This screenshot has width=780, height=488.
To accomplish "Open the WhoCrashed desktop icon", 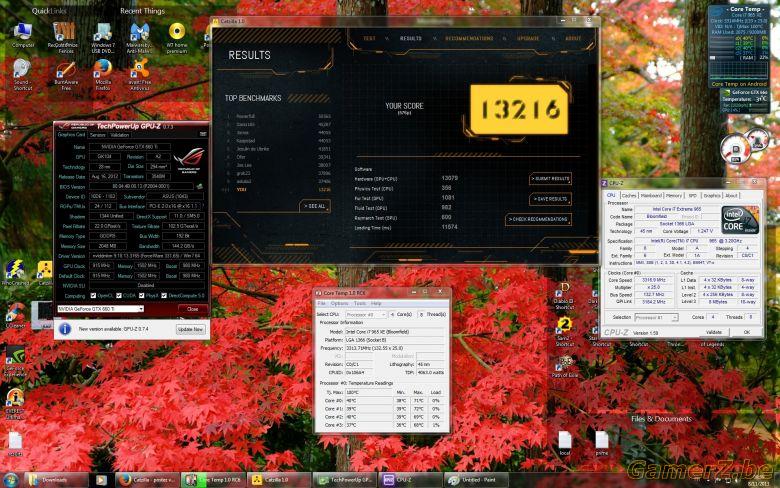I will (15, 272).
